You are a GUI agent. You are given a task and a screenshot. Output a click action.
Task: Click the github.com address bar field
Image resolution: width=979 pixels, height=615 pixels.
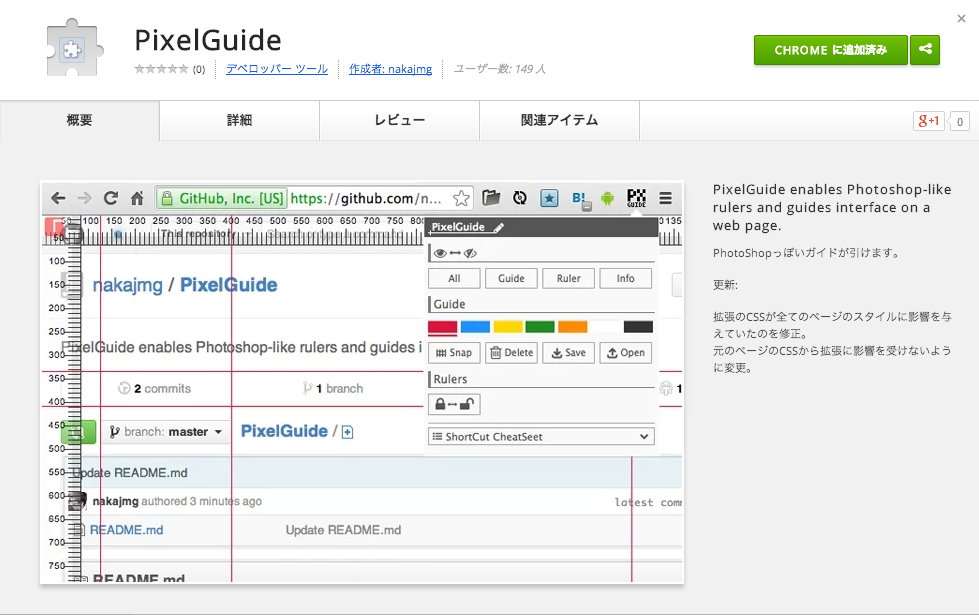pos(314,199)
